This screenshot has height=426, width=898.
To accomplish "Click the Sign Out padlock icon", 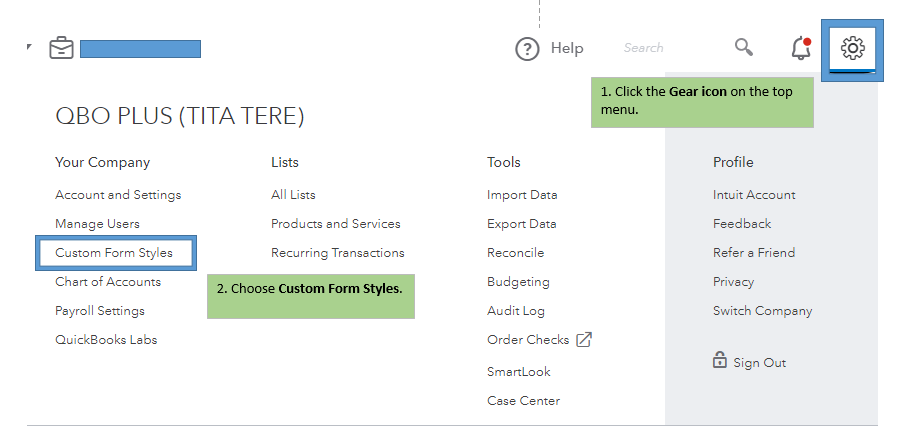I will click(x=719, y=361).
